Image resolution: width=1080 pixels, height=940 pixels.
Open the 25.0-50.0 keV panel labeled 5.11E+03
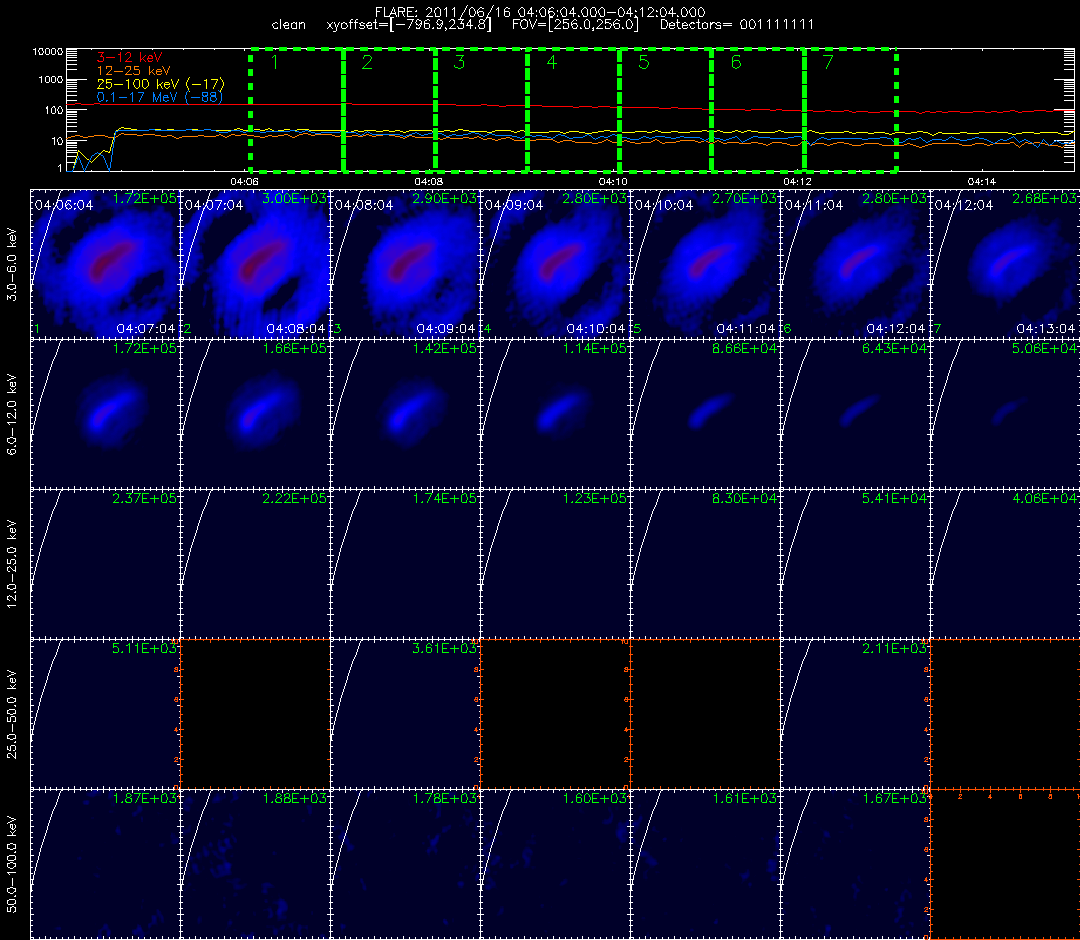[x=105, y=714]
